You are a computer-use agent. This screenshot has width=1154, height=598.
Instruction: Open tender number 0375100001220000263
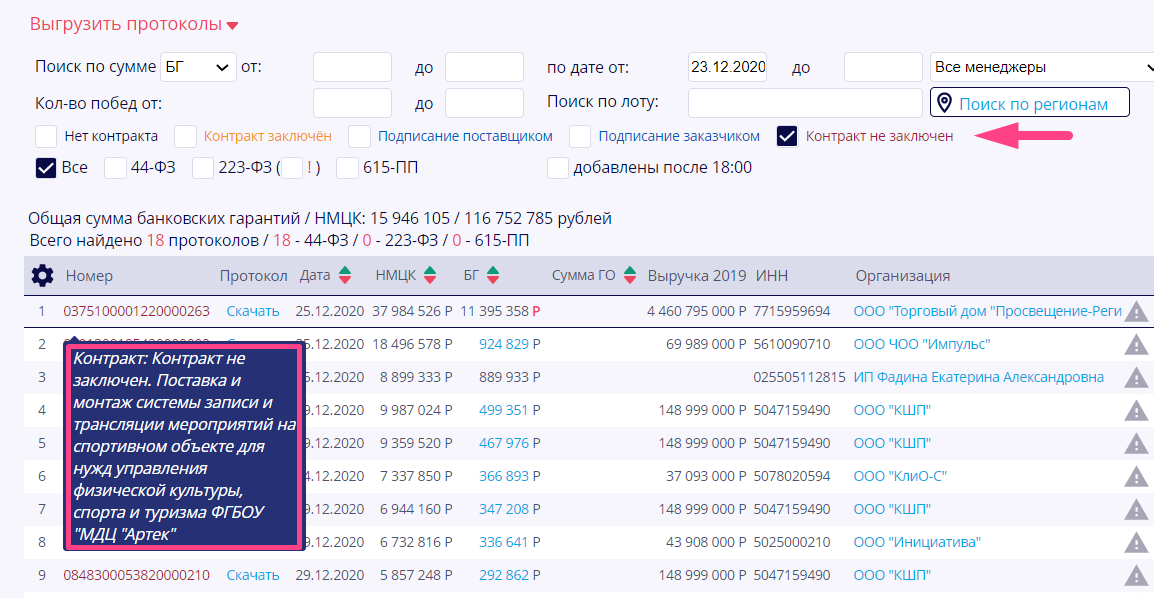point(136,311)
